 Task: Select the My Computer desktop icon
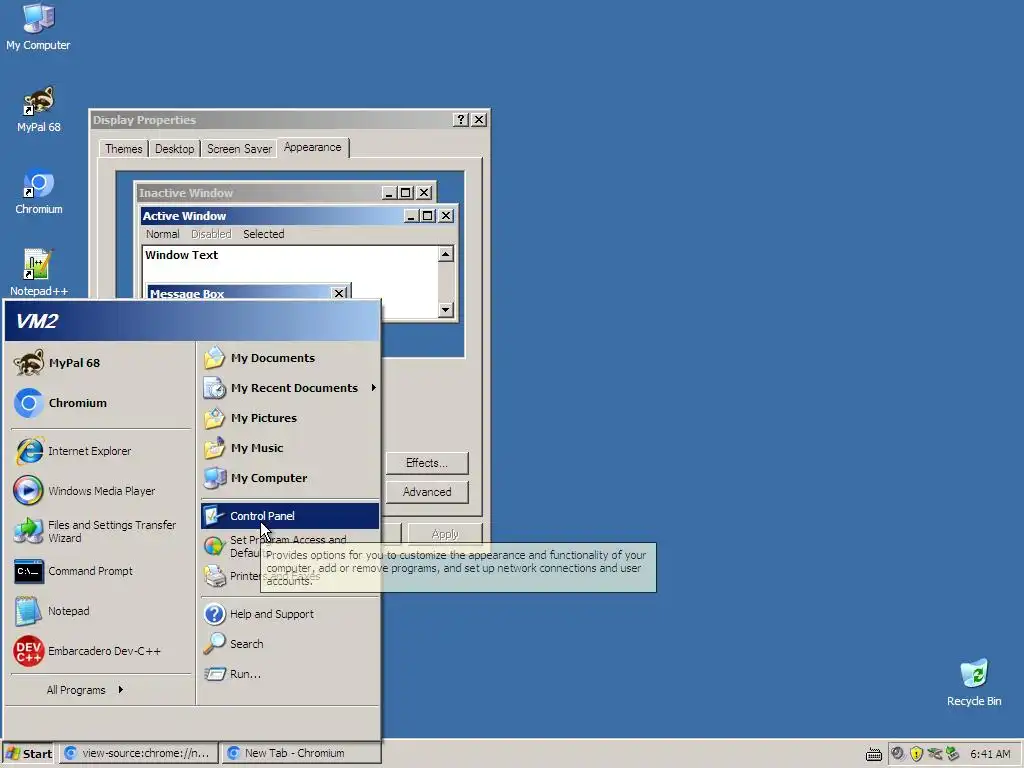(x=38, y=27)
